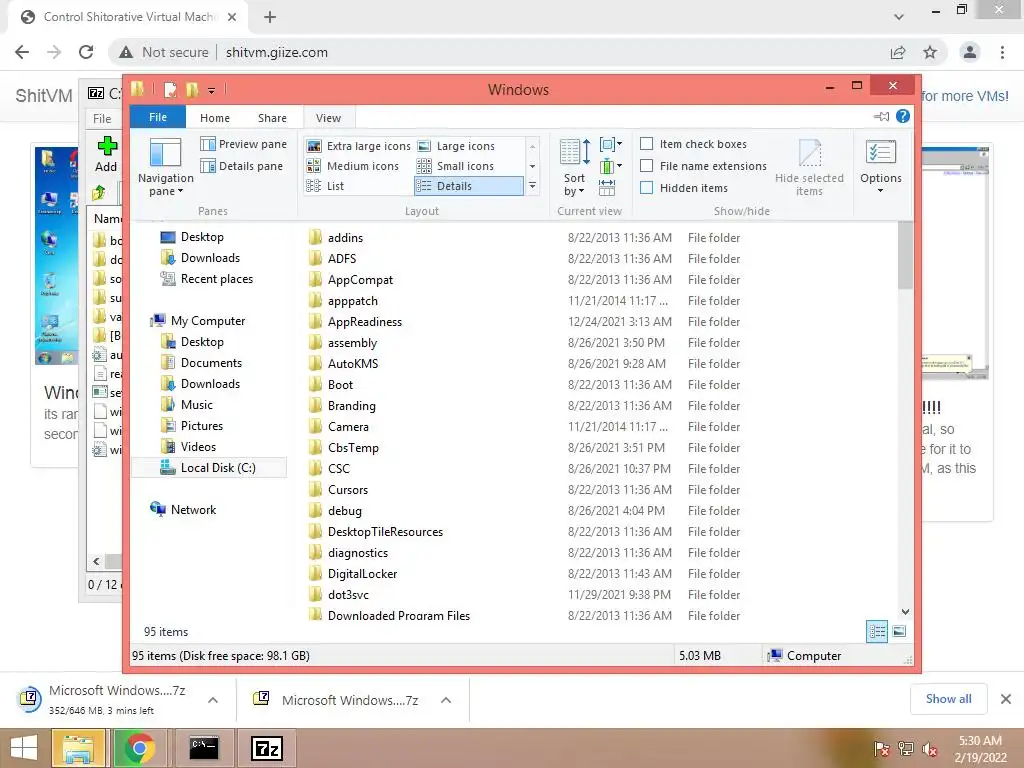Open Music in navigation pane

pos(187,405)
